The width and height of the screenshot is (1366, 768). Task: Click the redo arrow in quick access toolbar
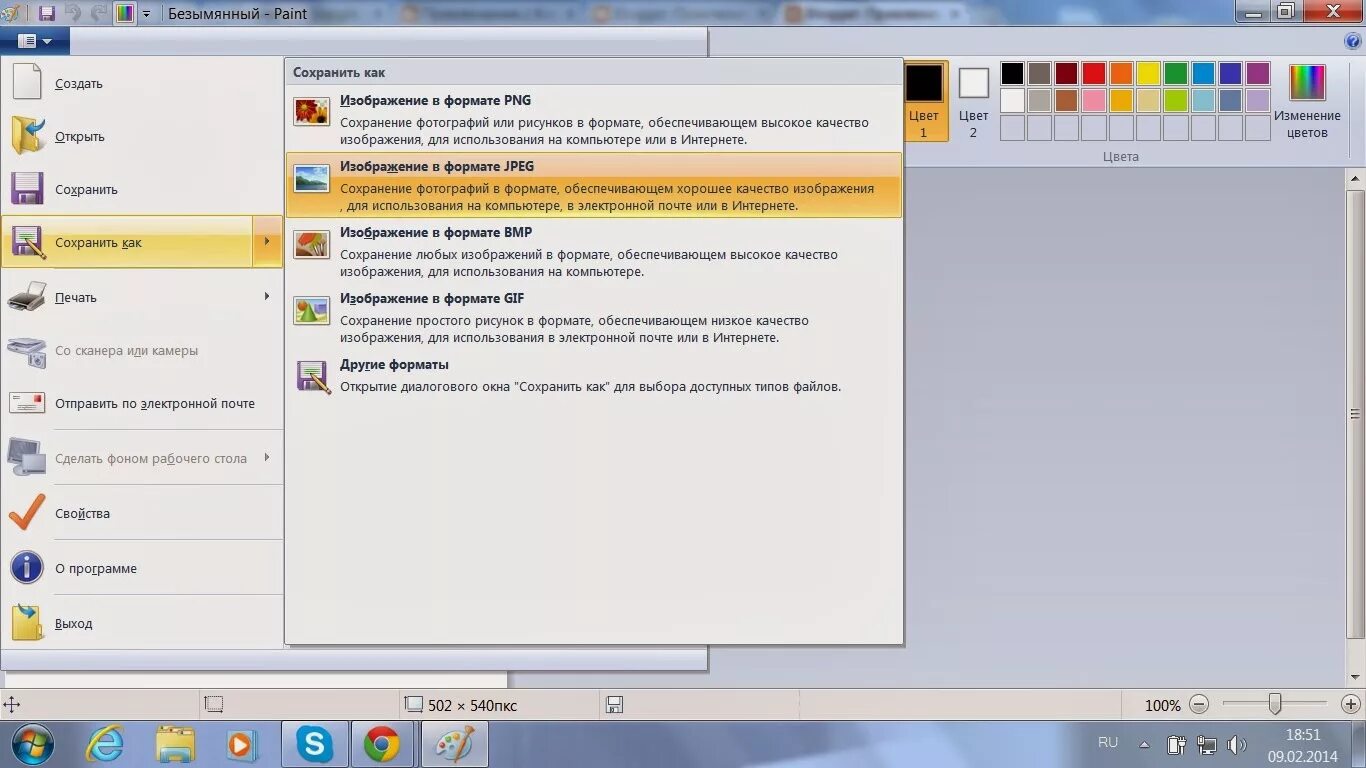click(98, 14)
